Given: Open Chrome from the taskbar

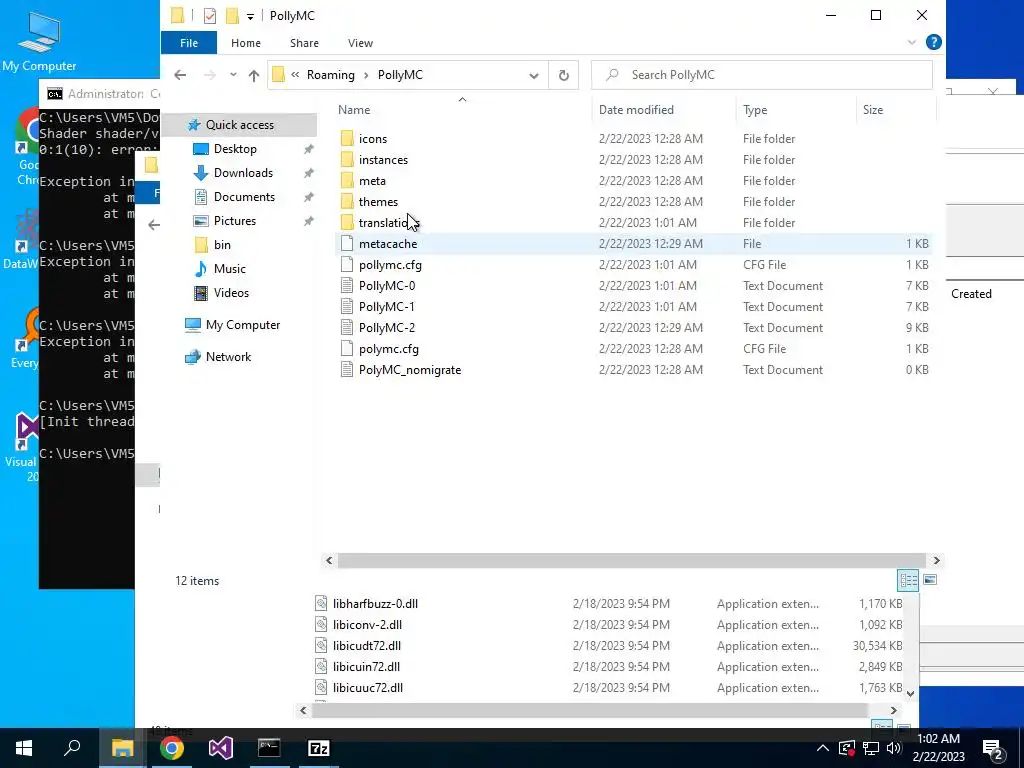Looking at the screenshot, I should click(172, 748).
